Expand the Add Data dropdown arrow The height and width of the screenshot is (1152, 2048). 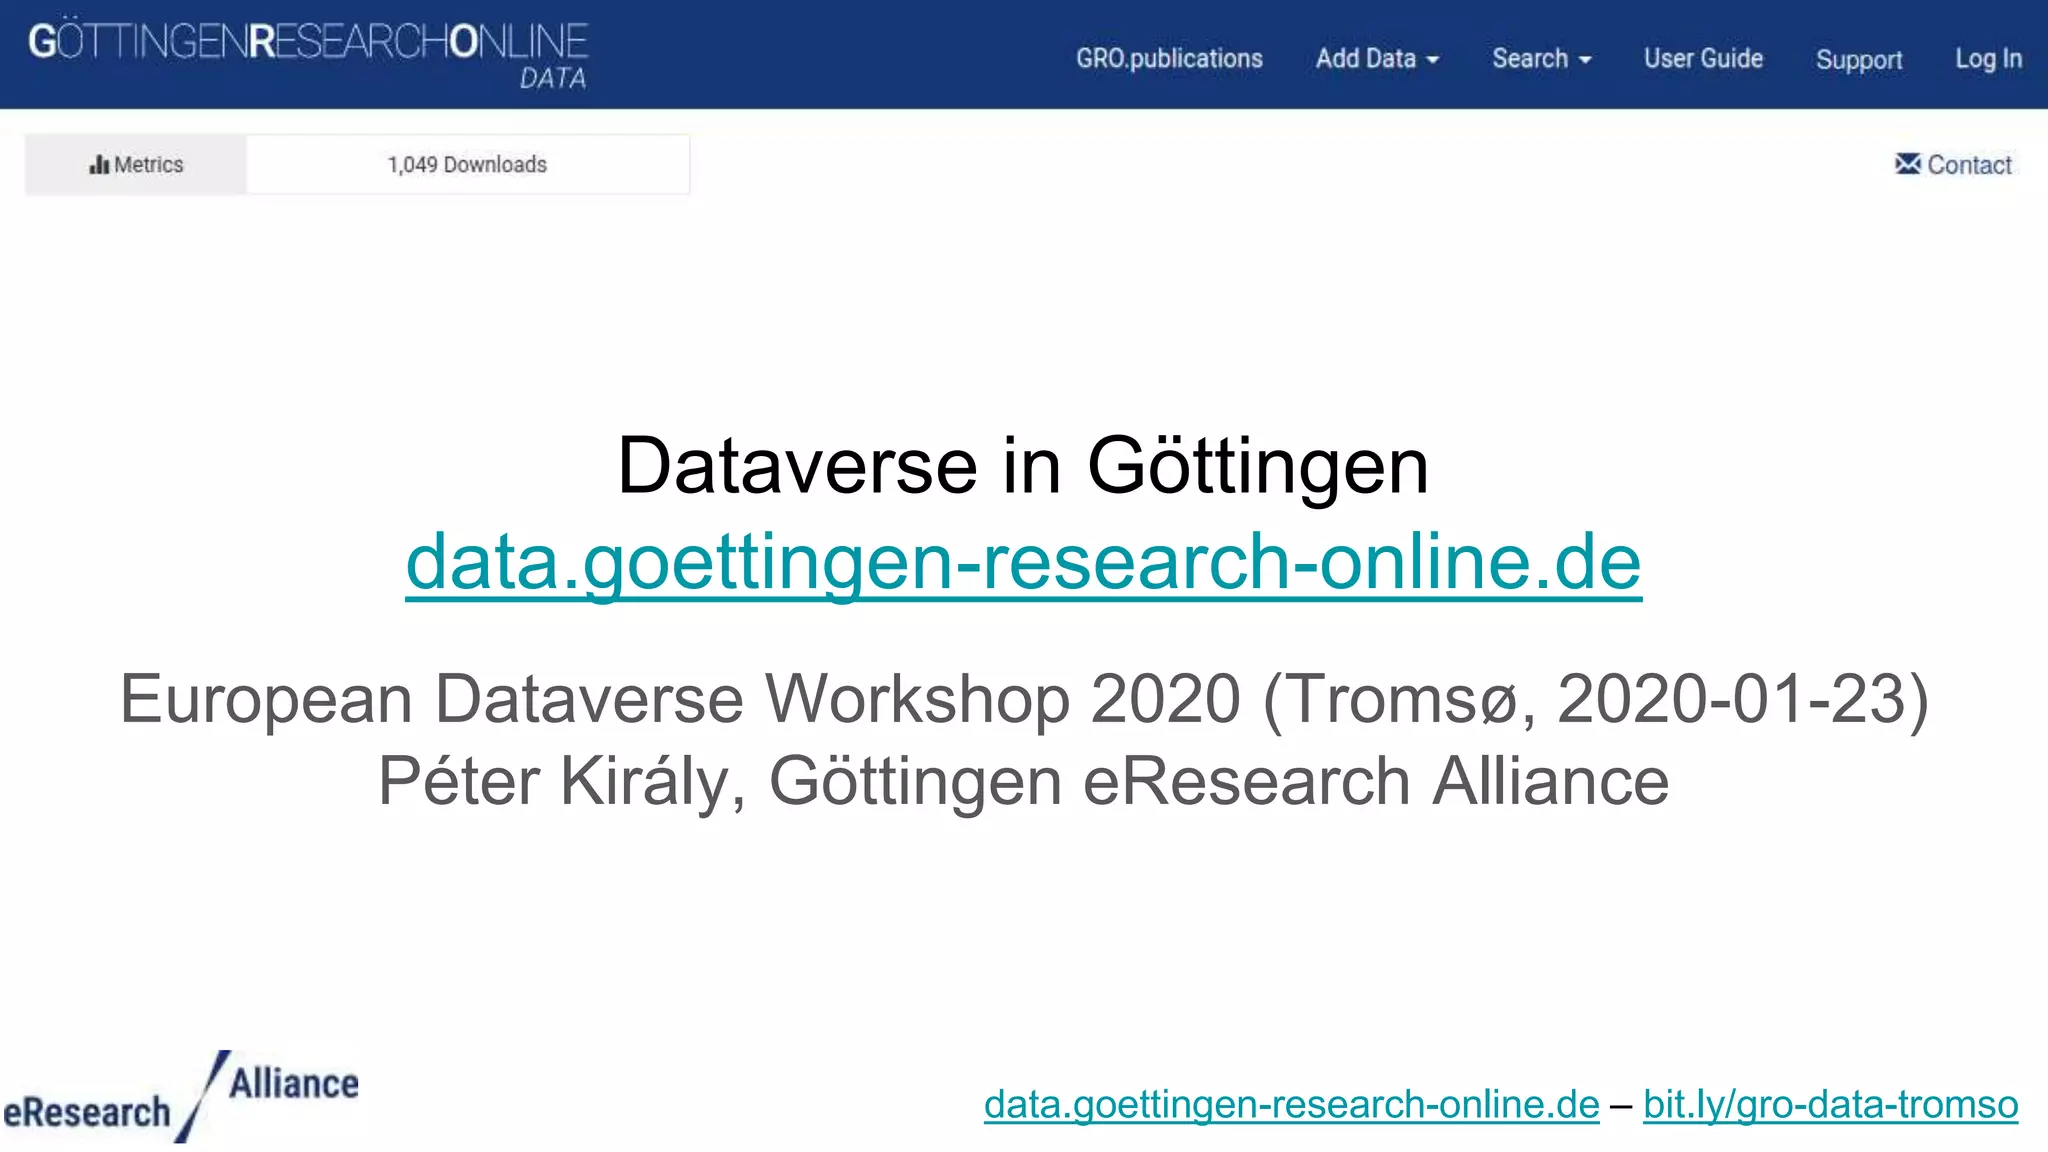[1433, 60]
